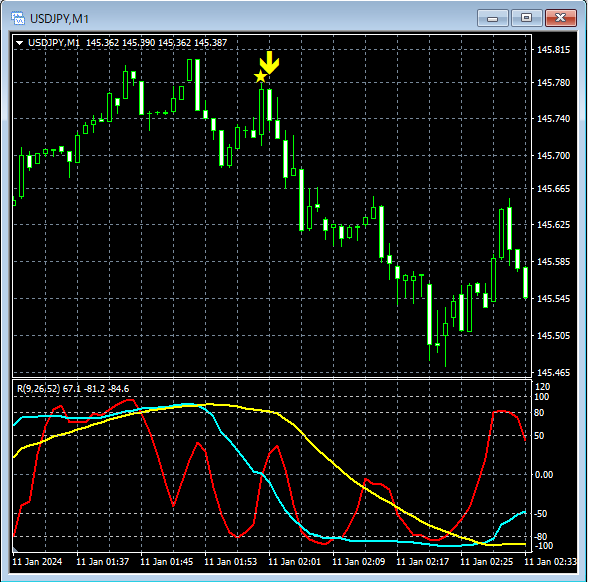The width and height of the screenshot is (589, 582).
Task: Click the USDJPY,M1 title bar text
Action: 59,18
